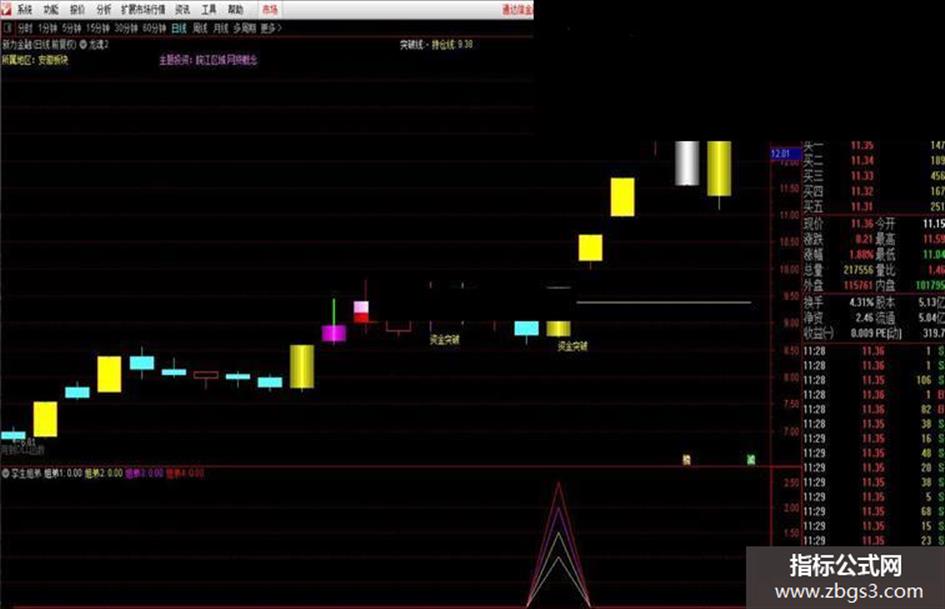This screenshot has width=945, height=609.
Task: Open the 分析 menu
Action: 104,10
